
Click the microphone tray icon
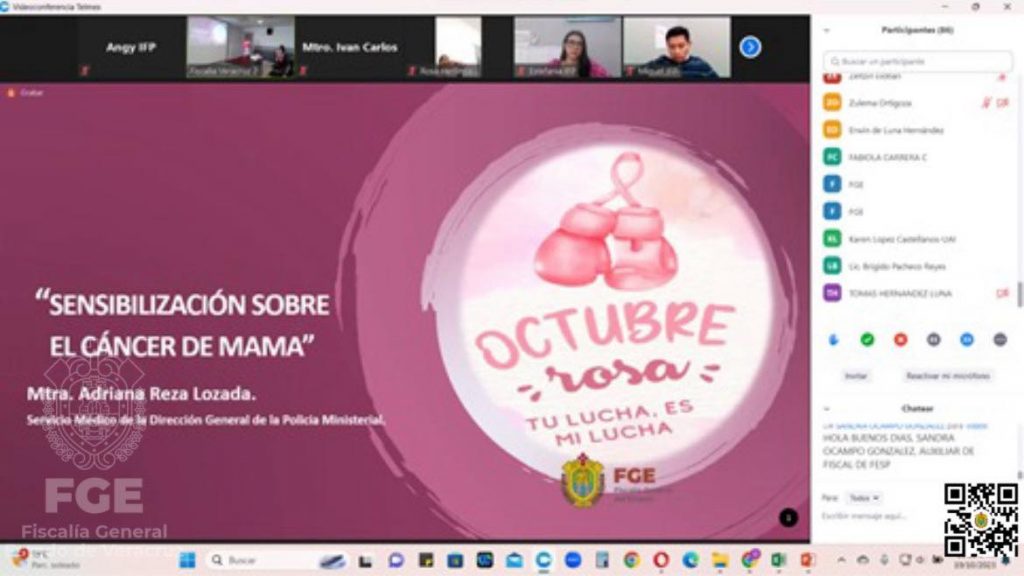[884, 560]
